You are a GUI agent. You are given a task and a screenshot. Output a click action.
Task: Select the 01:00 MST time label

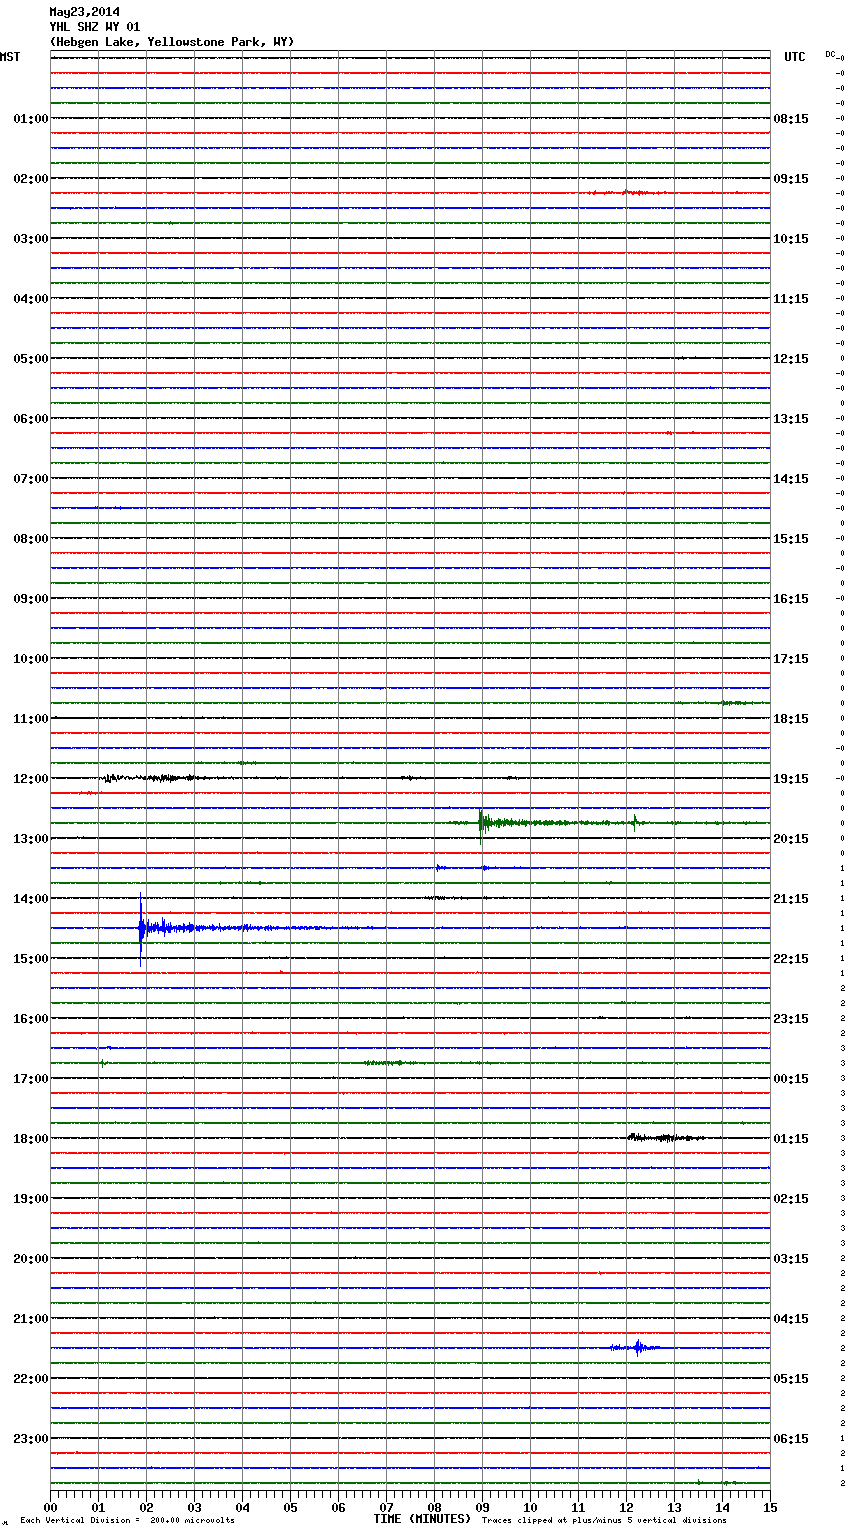[31, 119]
